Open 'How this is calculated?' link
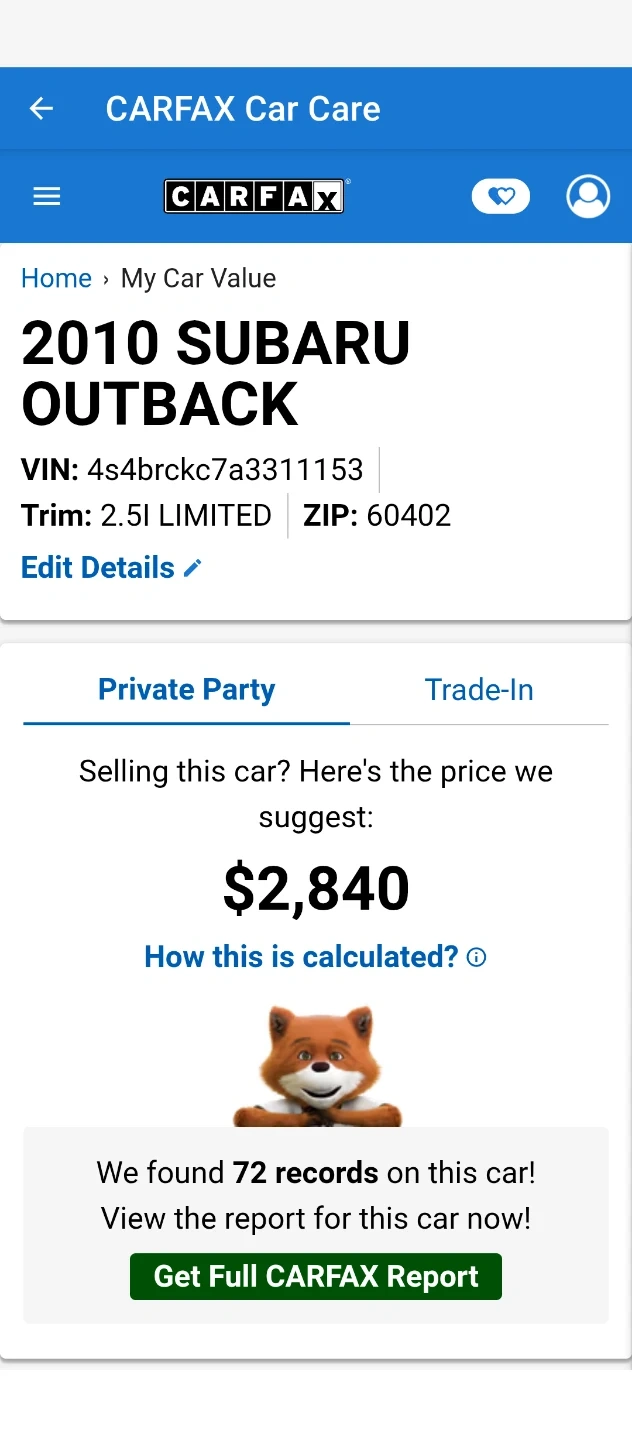The height and width of the screenshot is (1440, 632). 301,957
